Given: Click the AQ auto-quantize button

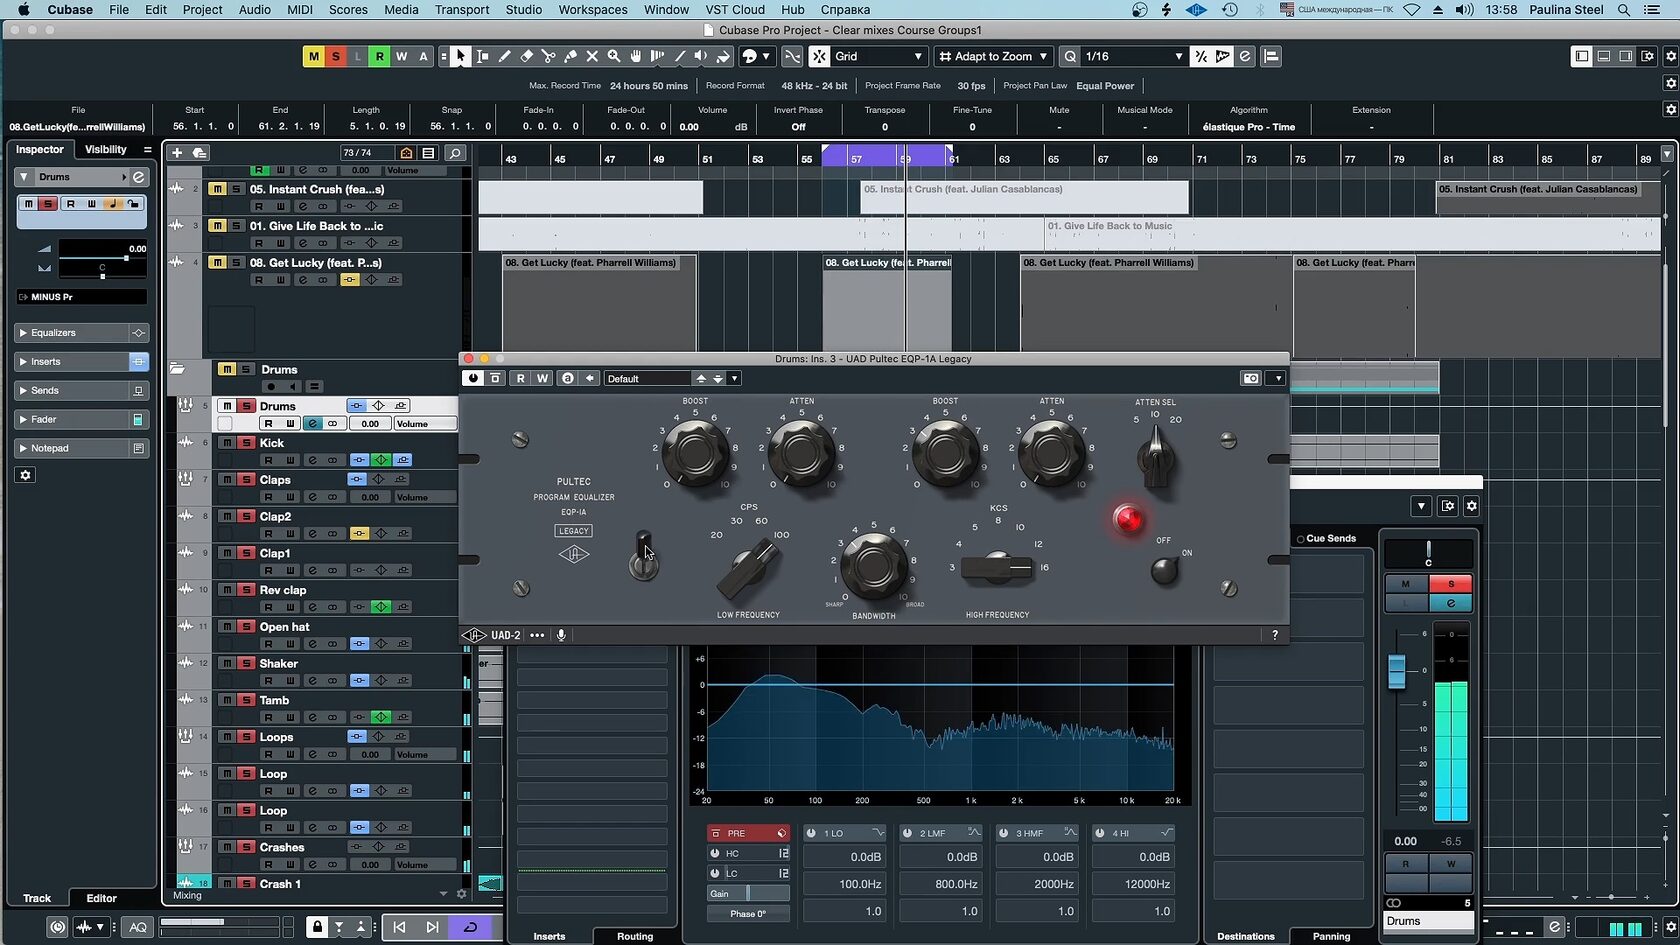Looking at the screenshot, I should 138,927.
